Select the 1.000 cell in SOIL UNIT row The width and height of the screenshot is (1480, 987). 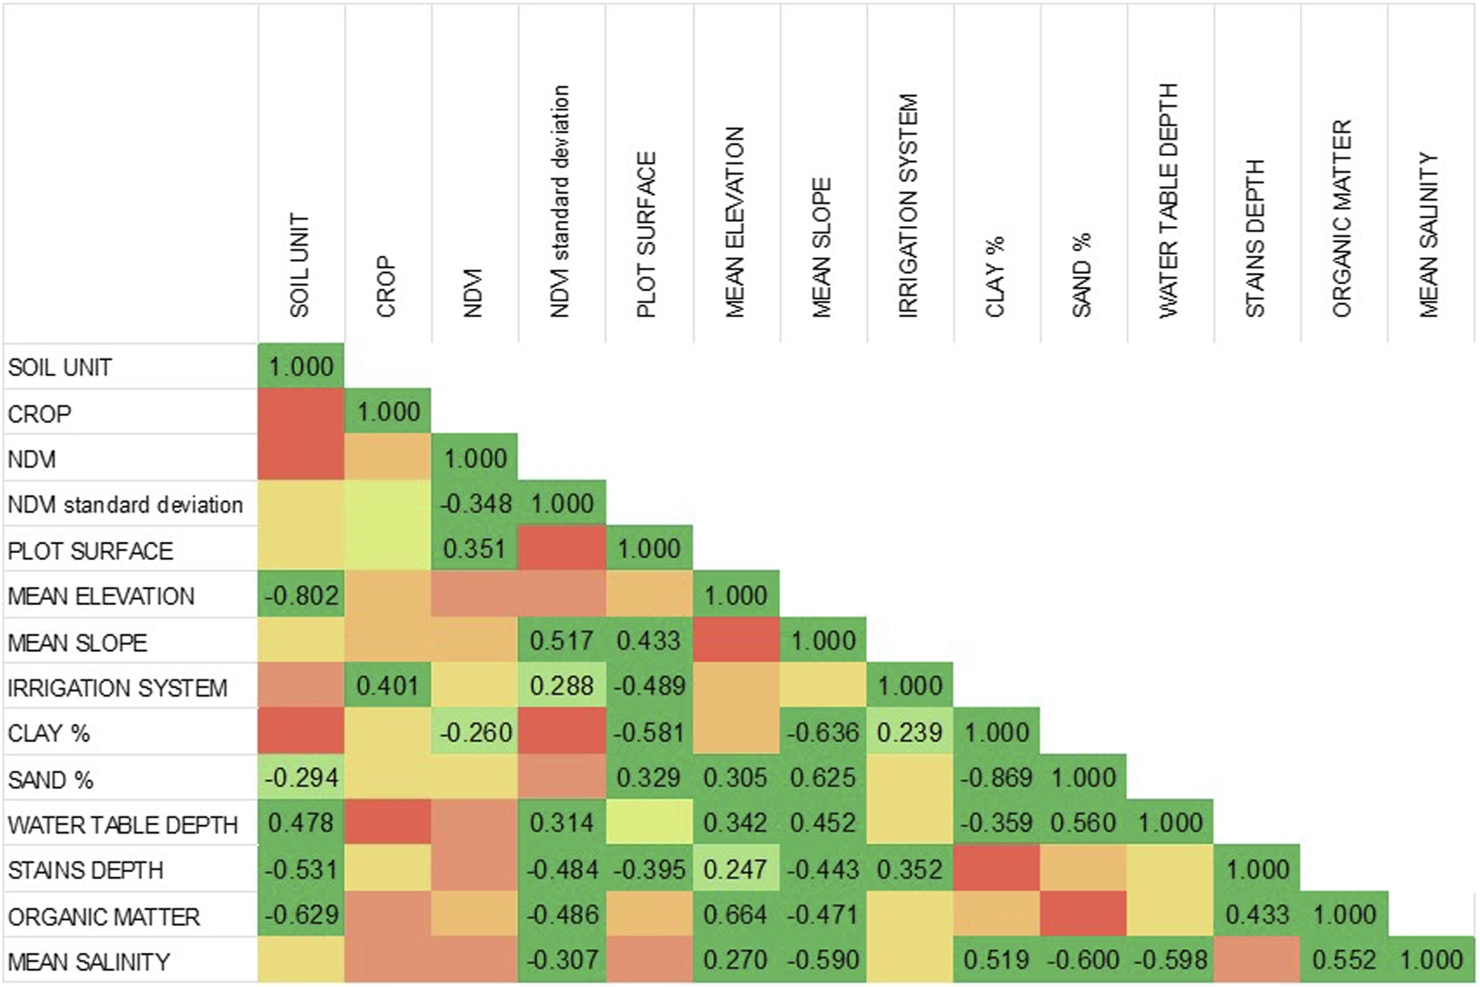301,367
